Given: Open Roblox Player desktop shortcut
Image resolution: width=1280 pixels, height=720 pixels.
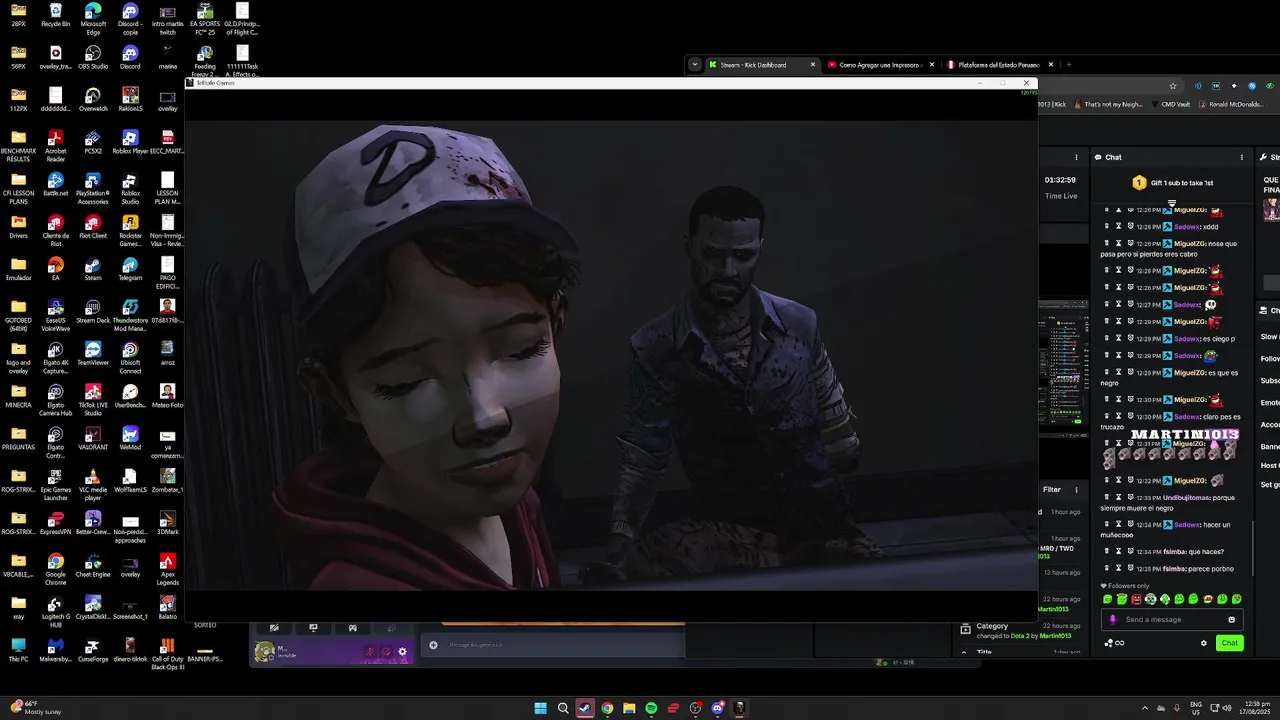Looking at the screenshot, I should pyautogui.click(x=130, y=141).
